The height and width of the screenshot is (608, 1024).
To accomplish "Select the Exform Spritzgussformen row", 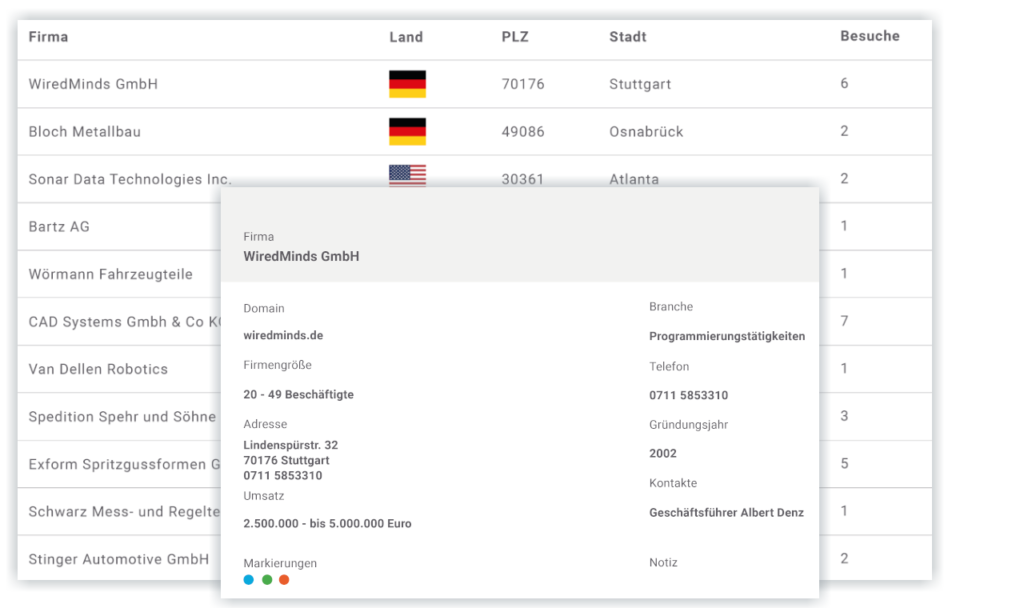I will point(119,464).
